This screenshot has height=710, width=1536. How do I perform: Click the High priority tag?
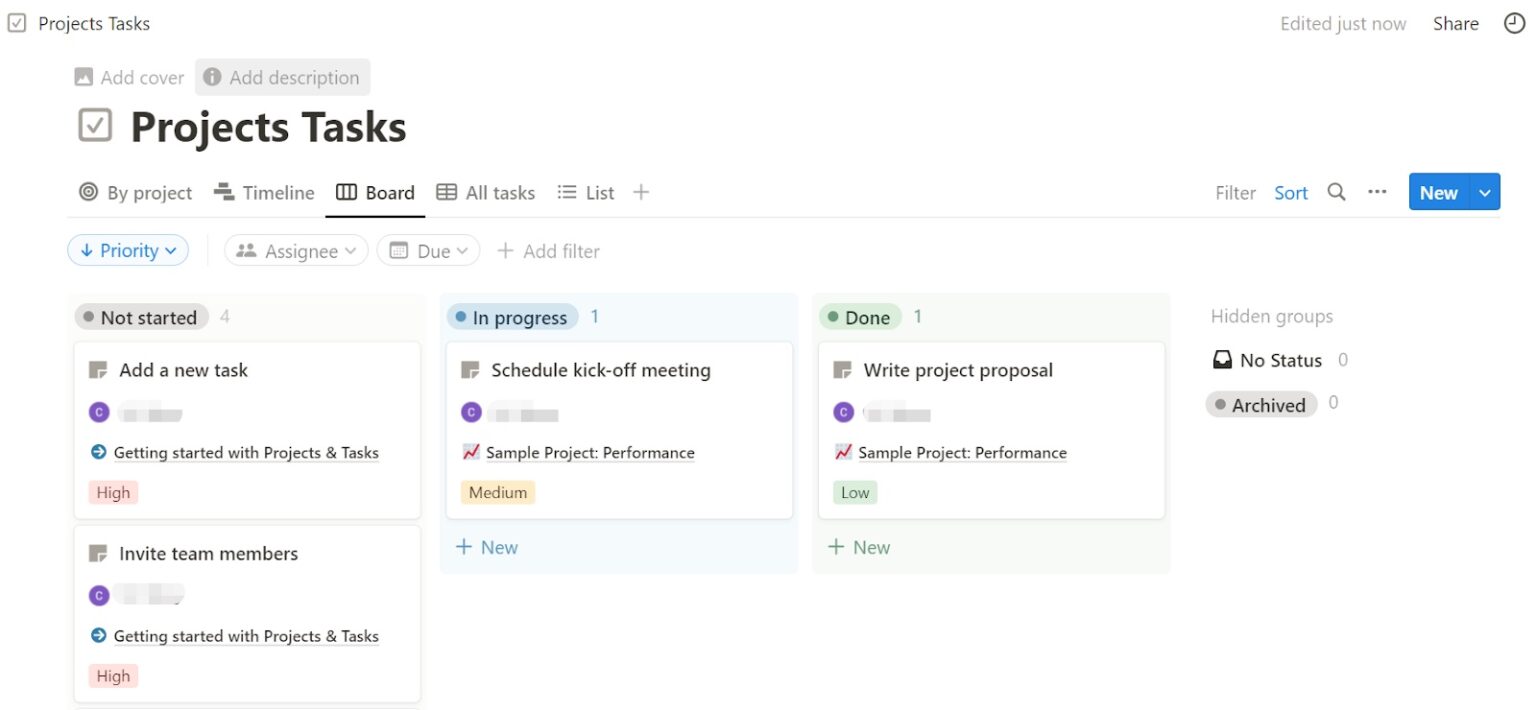112,492
